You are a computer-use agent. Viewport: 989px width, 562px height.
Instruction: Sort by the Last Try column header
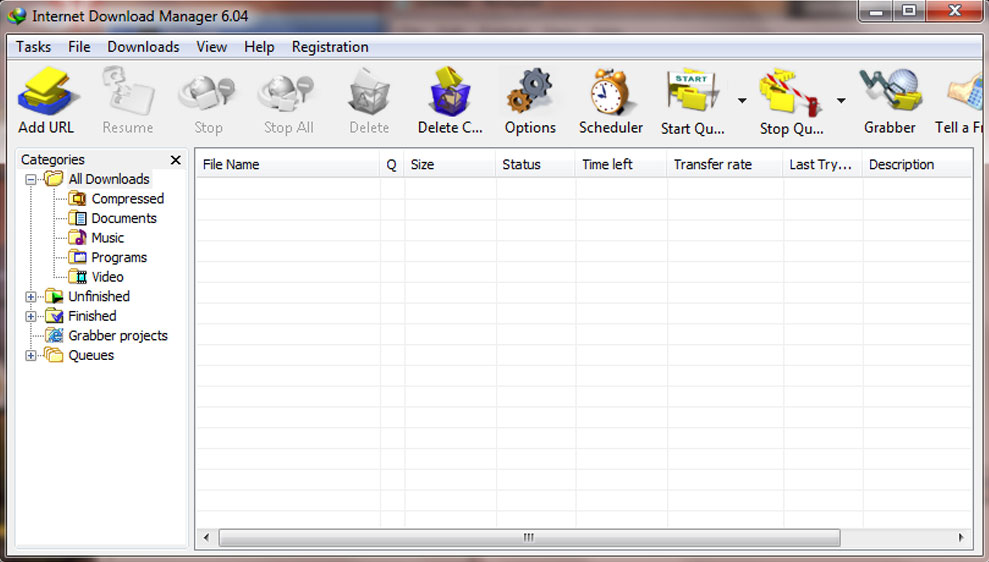(x=822, y=165)
